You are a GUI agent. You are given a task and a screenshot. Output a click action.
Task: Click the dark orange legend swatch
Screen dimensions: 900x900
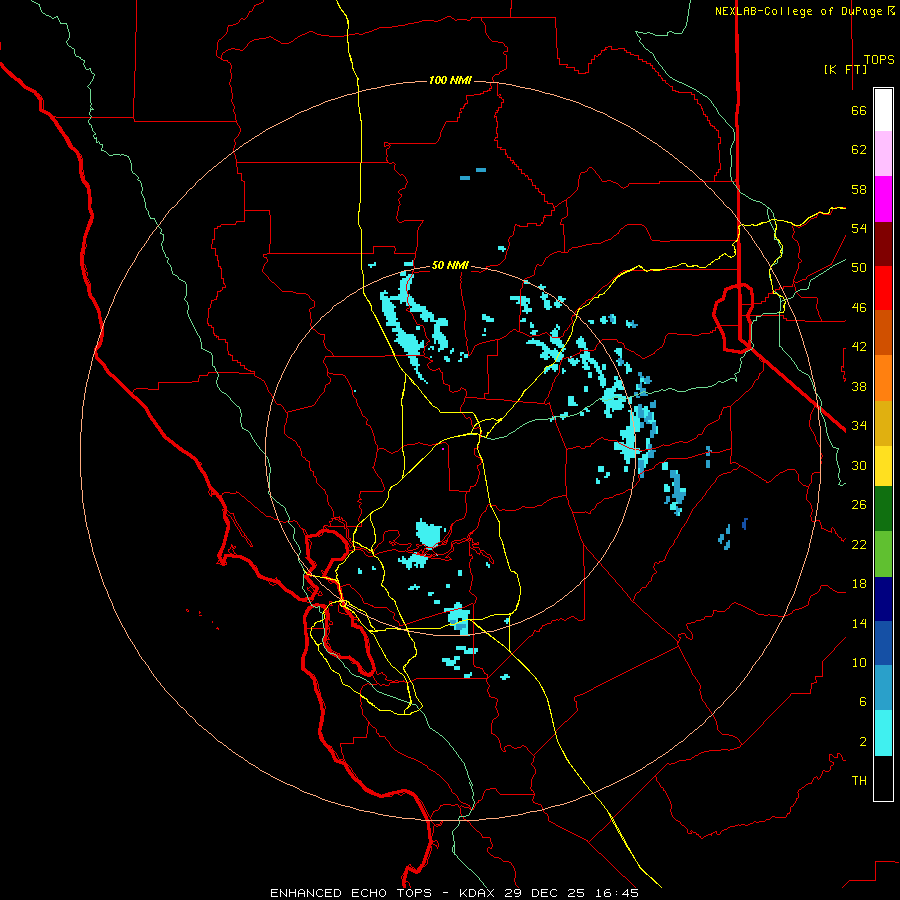tap(883, 332)
